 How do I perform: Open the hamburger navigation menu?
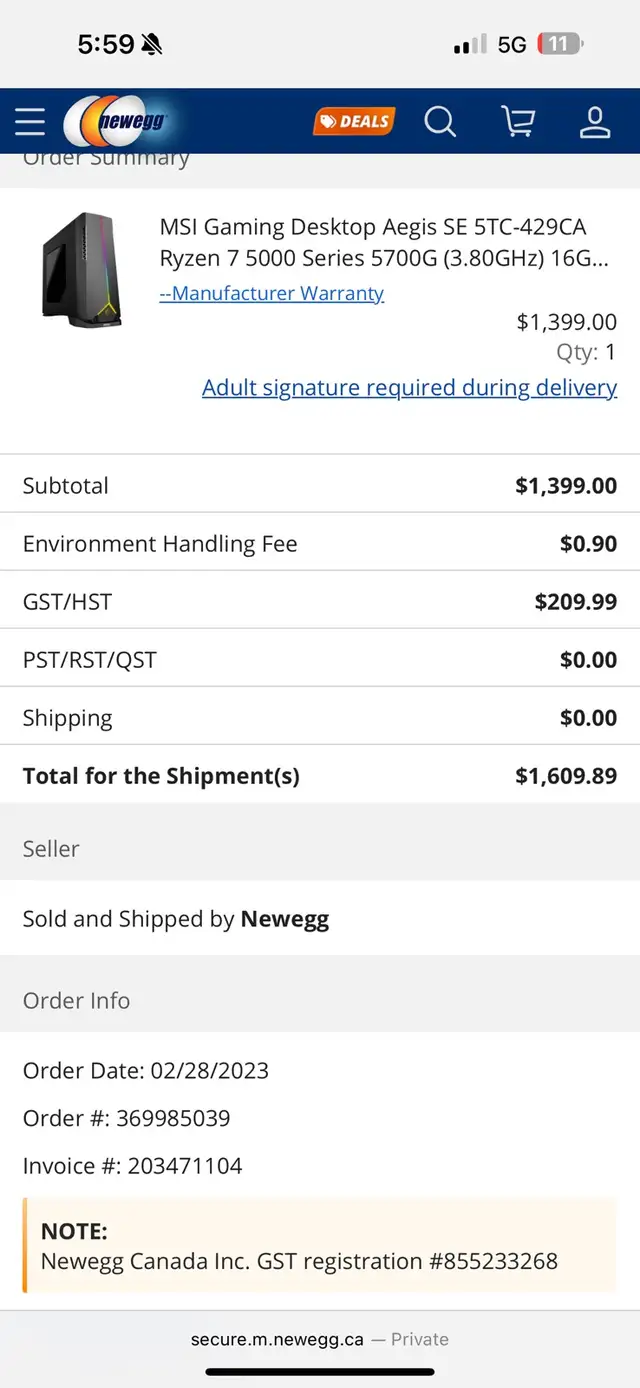click(30, 122)
